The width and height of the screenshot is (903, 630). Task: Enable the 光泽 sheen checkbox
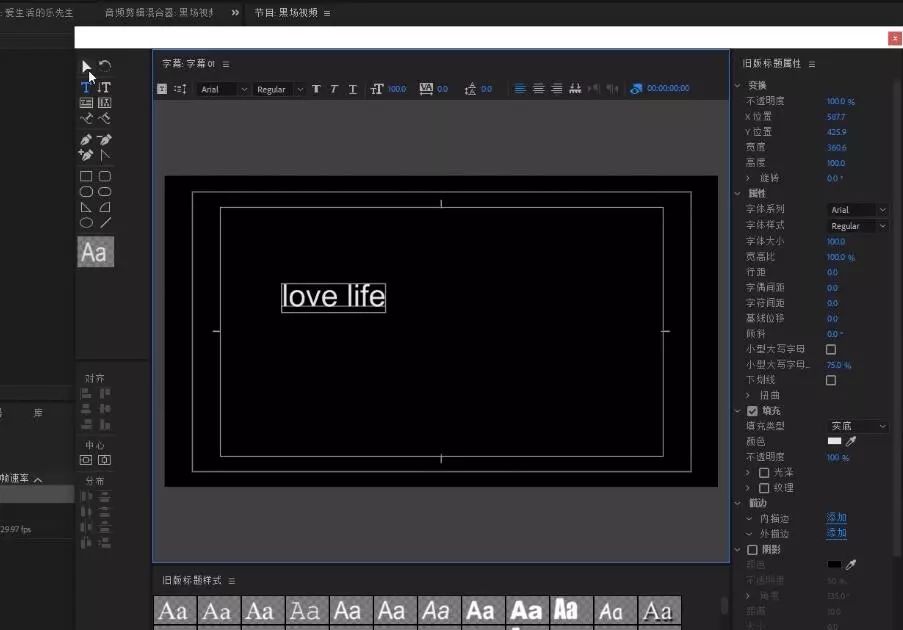[764, 472]
